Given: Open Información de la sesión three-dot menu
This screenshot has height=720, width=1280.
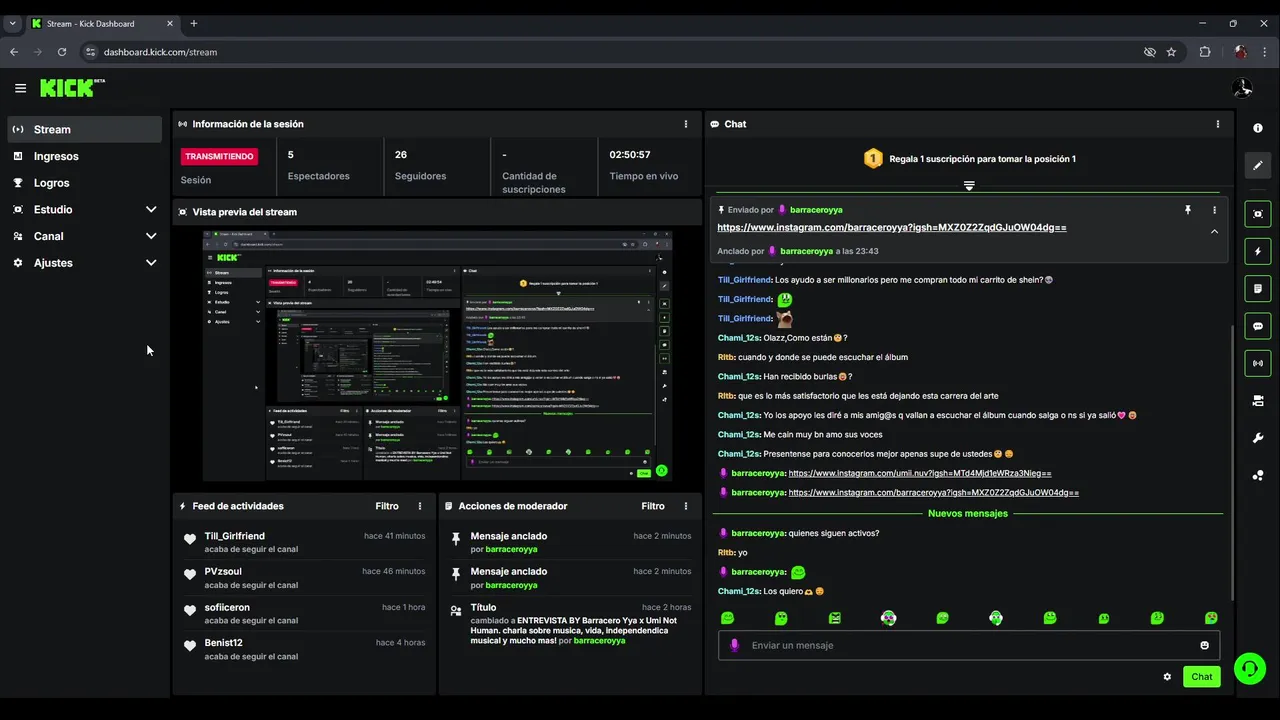Looking at the screenshot, I should click(x=686, y=124).
